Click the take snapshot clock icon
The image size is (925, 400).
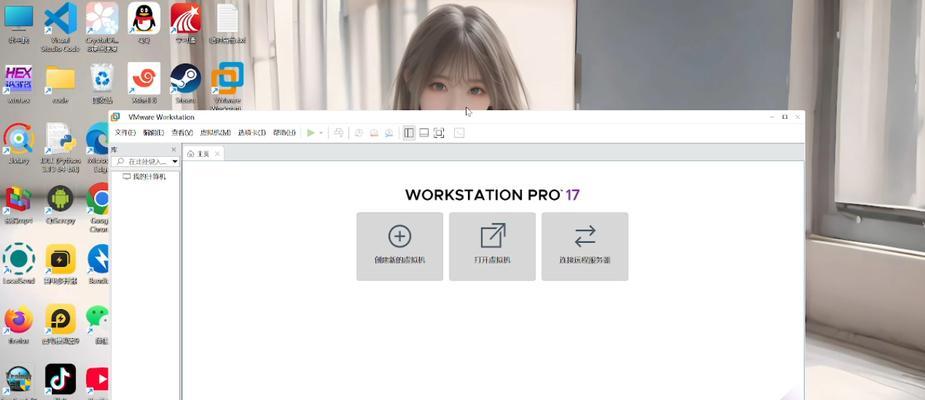coord(359,133)
